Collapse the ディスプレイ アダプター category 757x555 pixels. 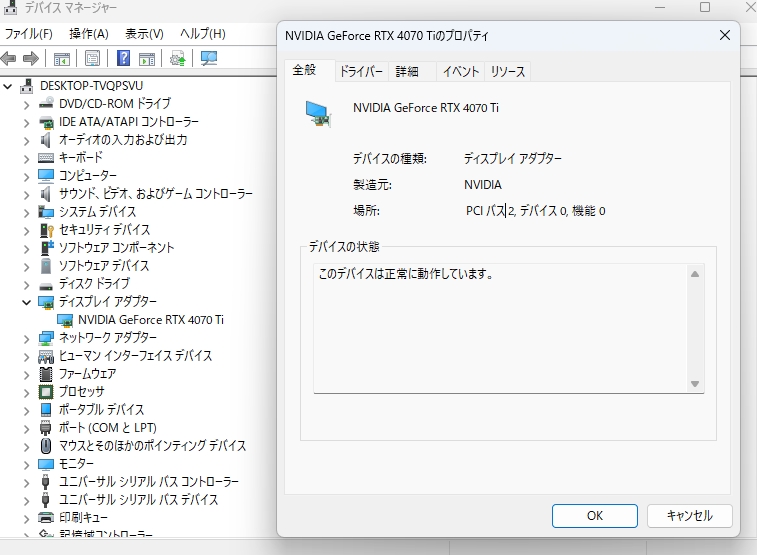[x=27, y=303]
